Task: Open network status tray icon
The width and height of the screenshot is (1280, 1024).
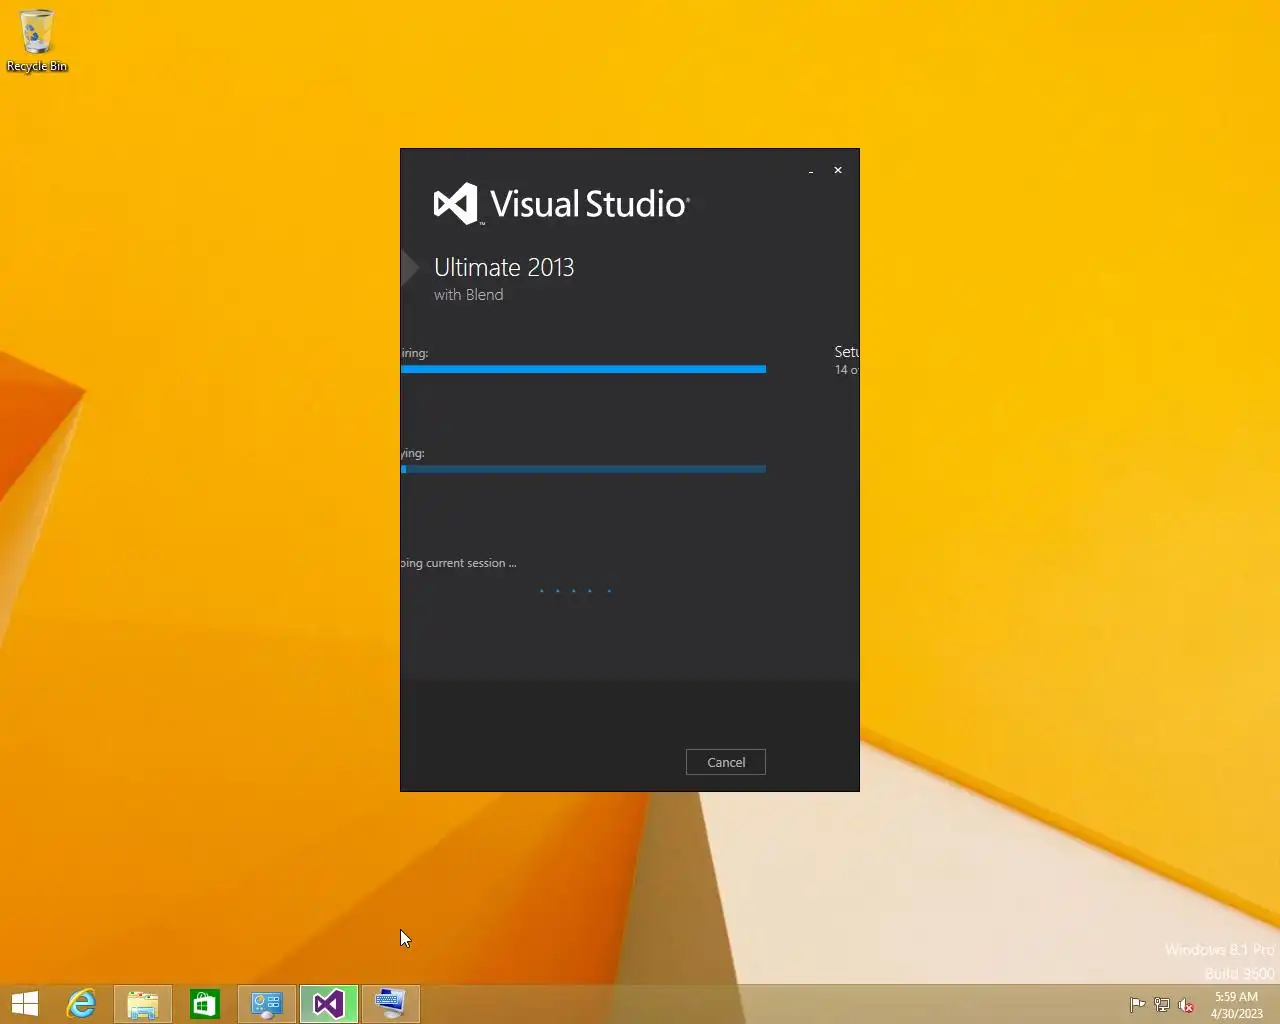Action: coord(1162,1005)
